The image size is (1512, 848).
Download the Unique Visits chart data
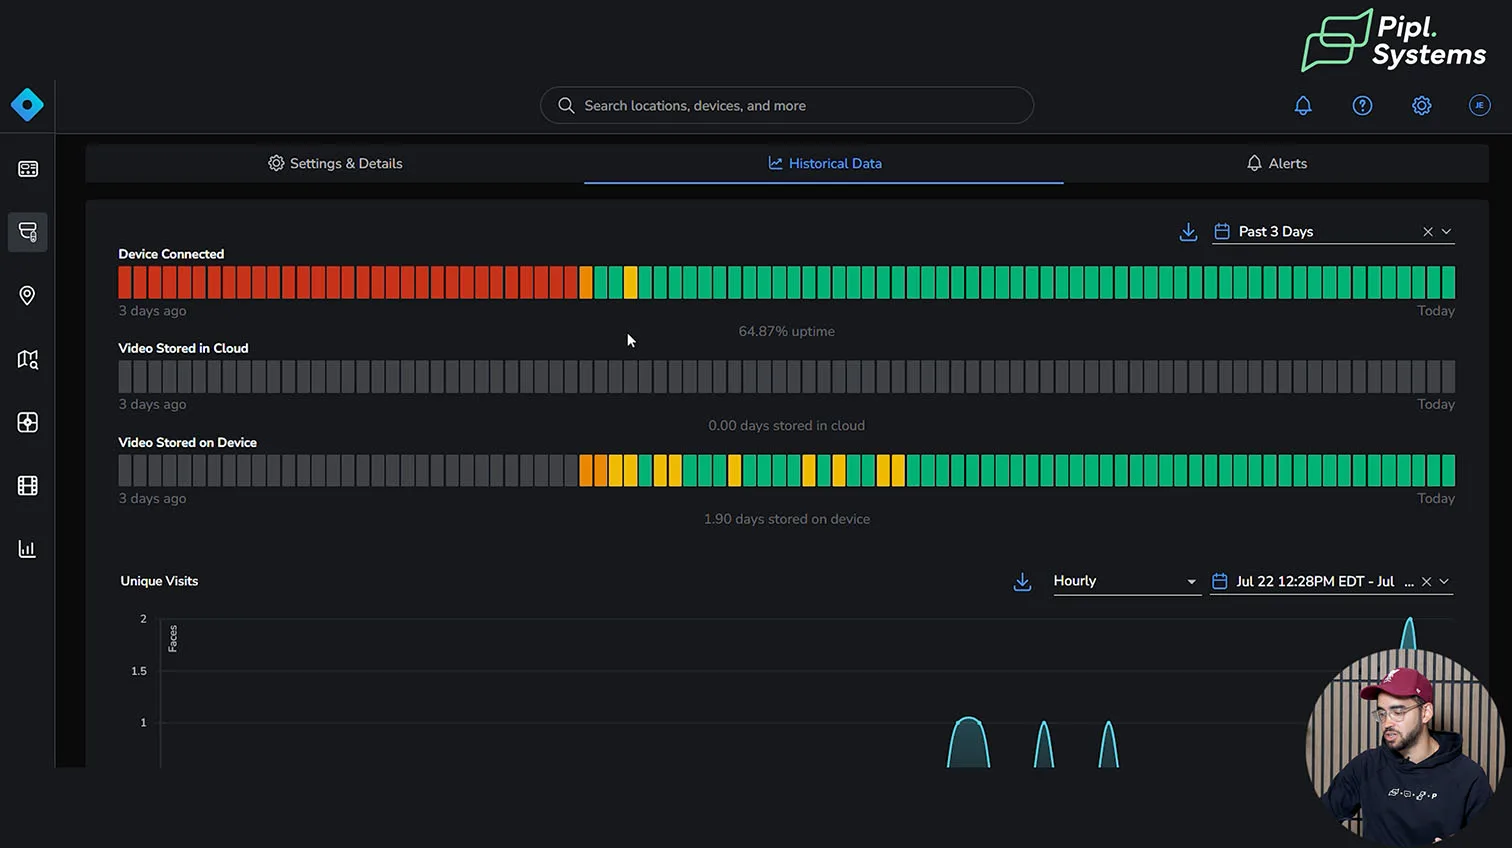click(1022, 582)
